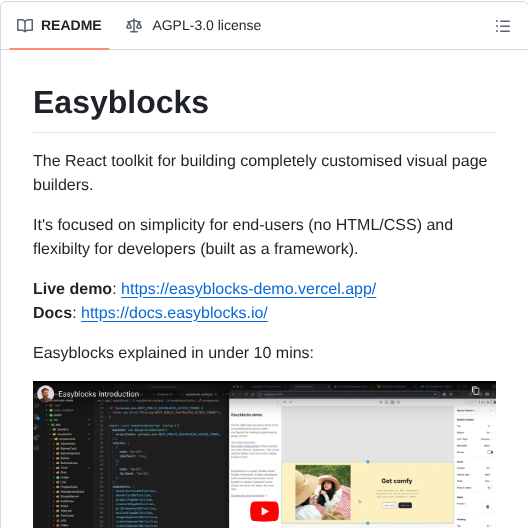
Task: Switch to the README tab
Action: (59, 26)
